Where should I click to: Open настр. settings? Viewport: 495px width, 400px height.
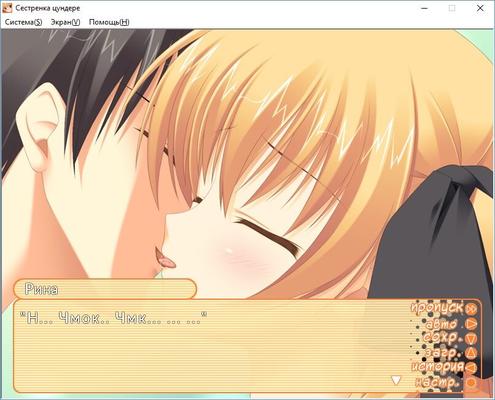pos(447,382)
